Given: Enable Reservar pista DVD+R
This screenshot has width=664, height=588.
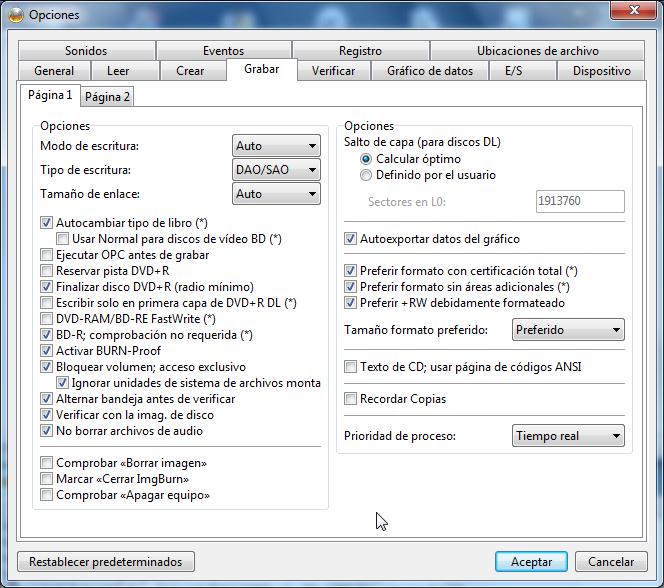Looking at the screenshot, I should [46, 271].
